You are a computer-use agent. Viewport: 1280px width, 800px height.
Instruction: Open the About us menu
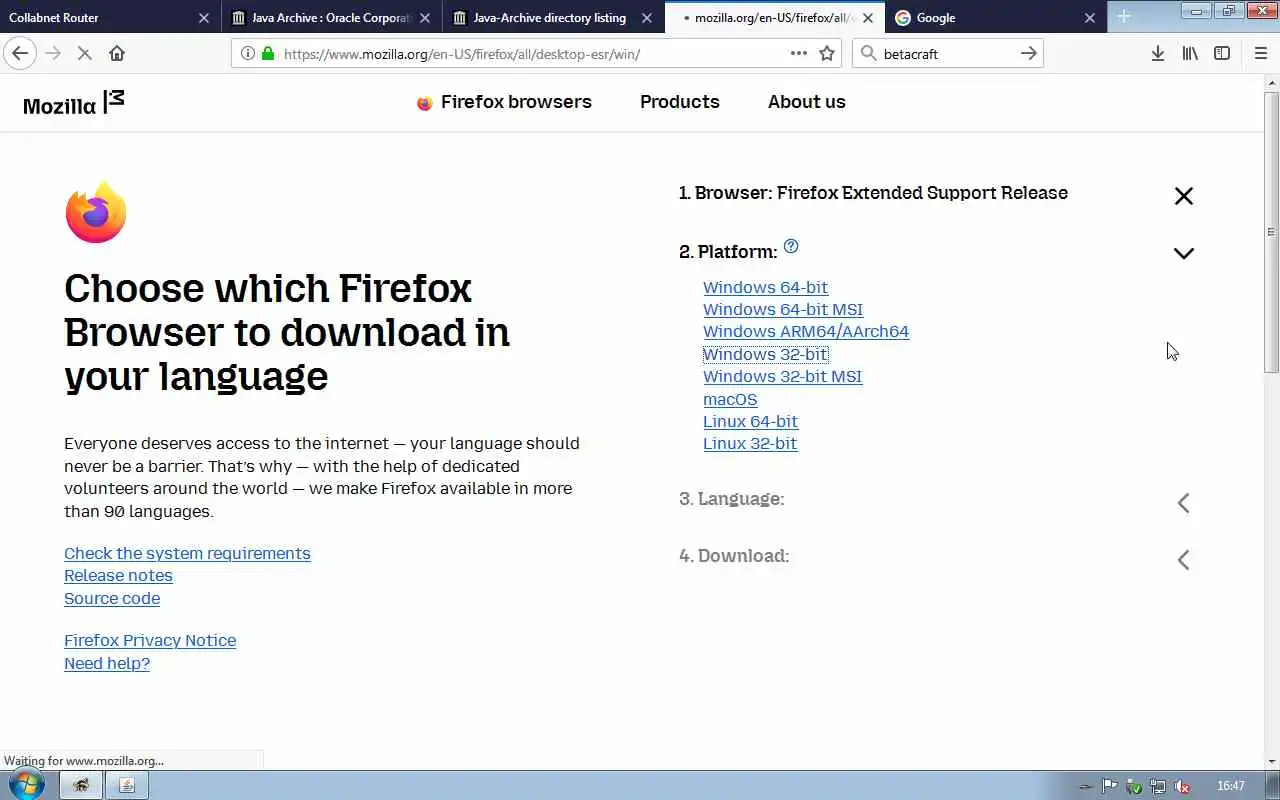click(x=807, y=102)
